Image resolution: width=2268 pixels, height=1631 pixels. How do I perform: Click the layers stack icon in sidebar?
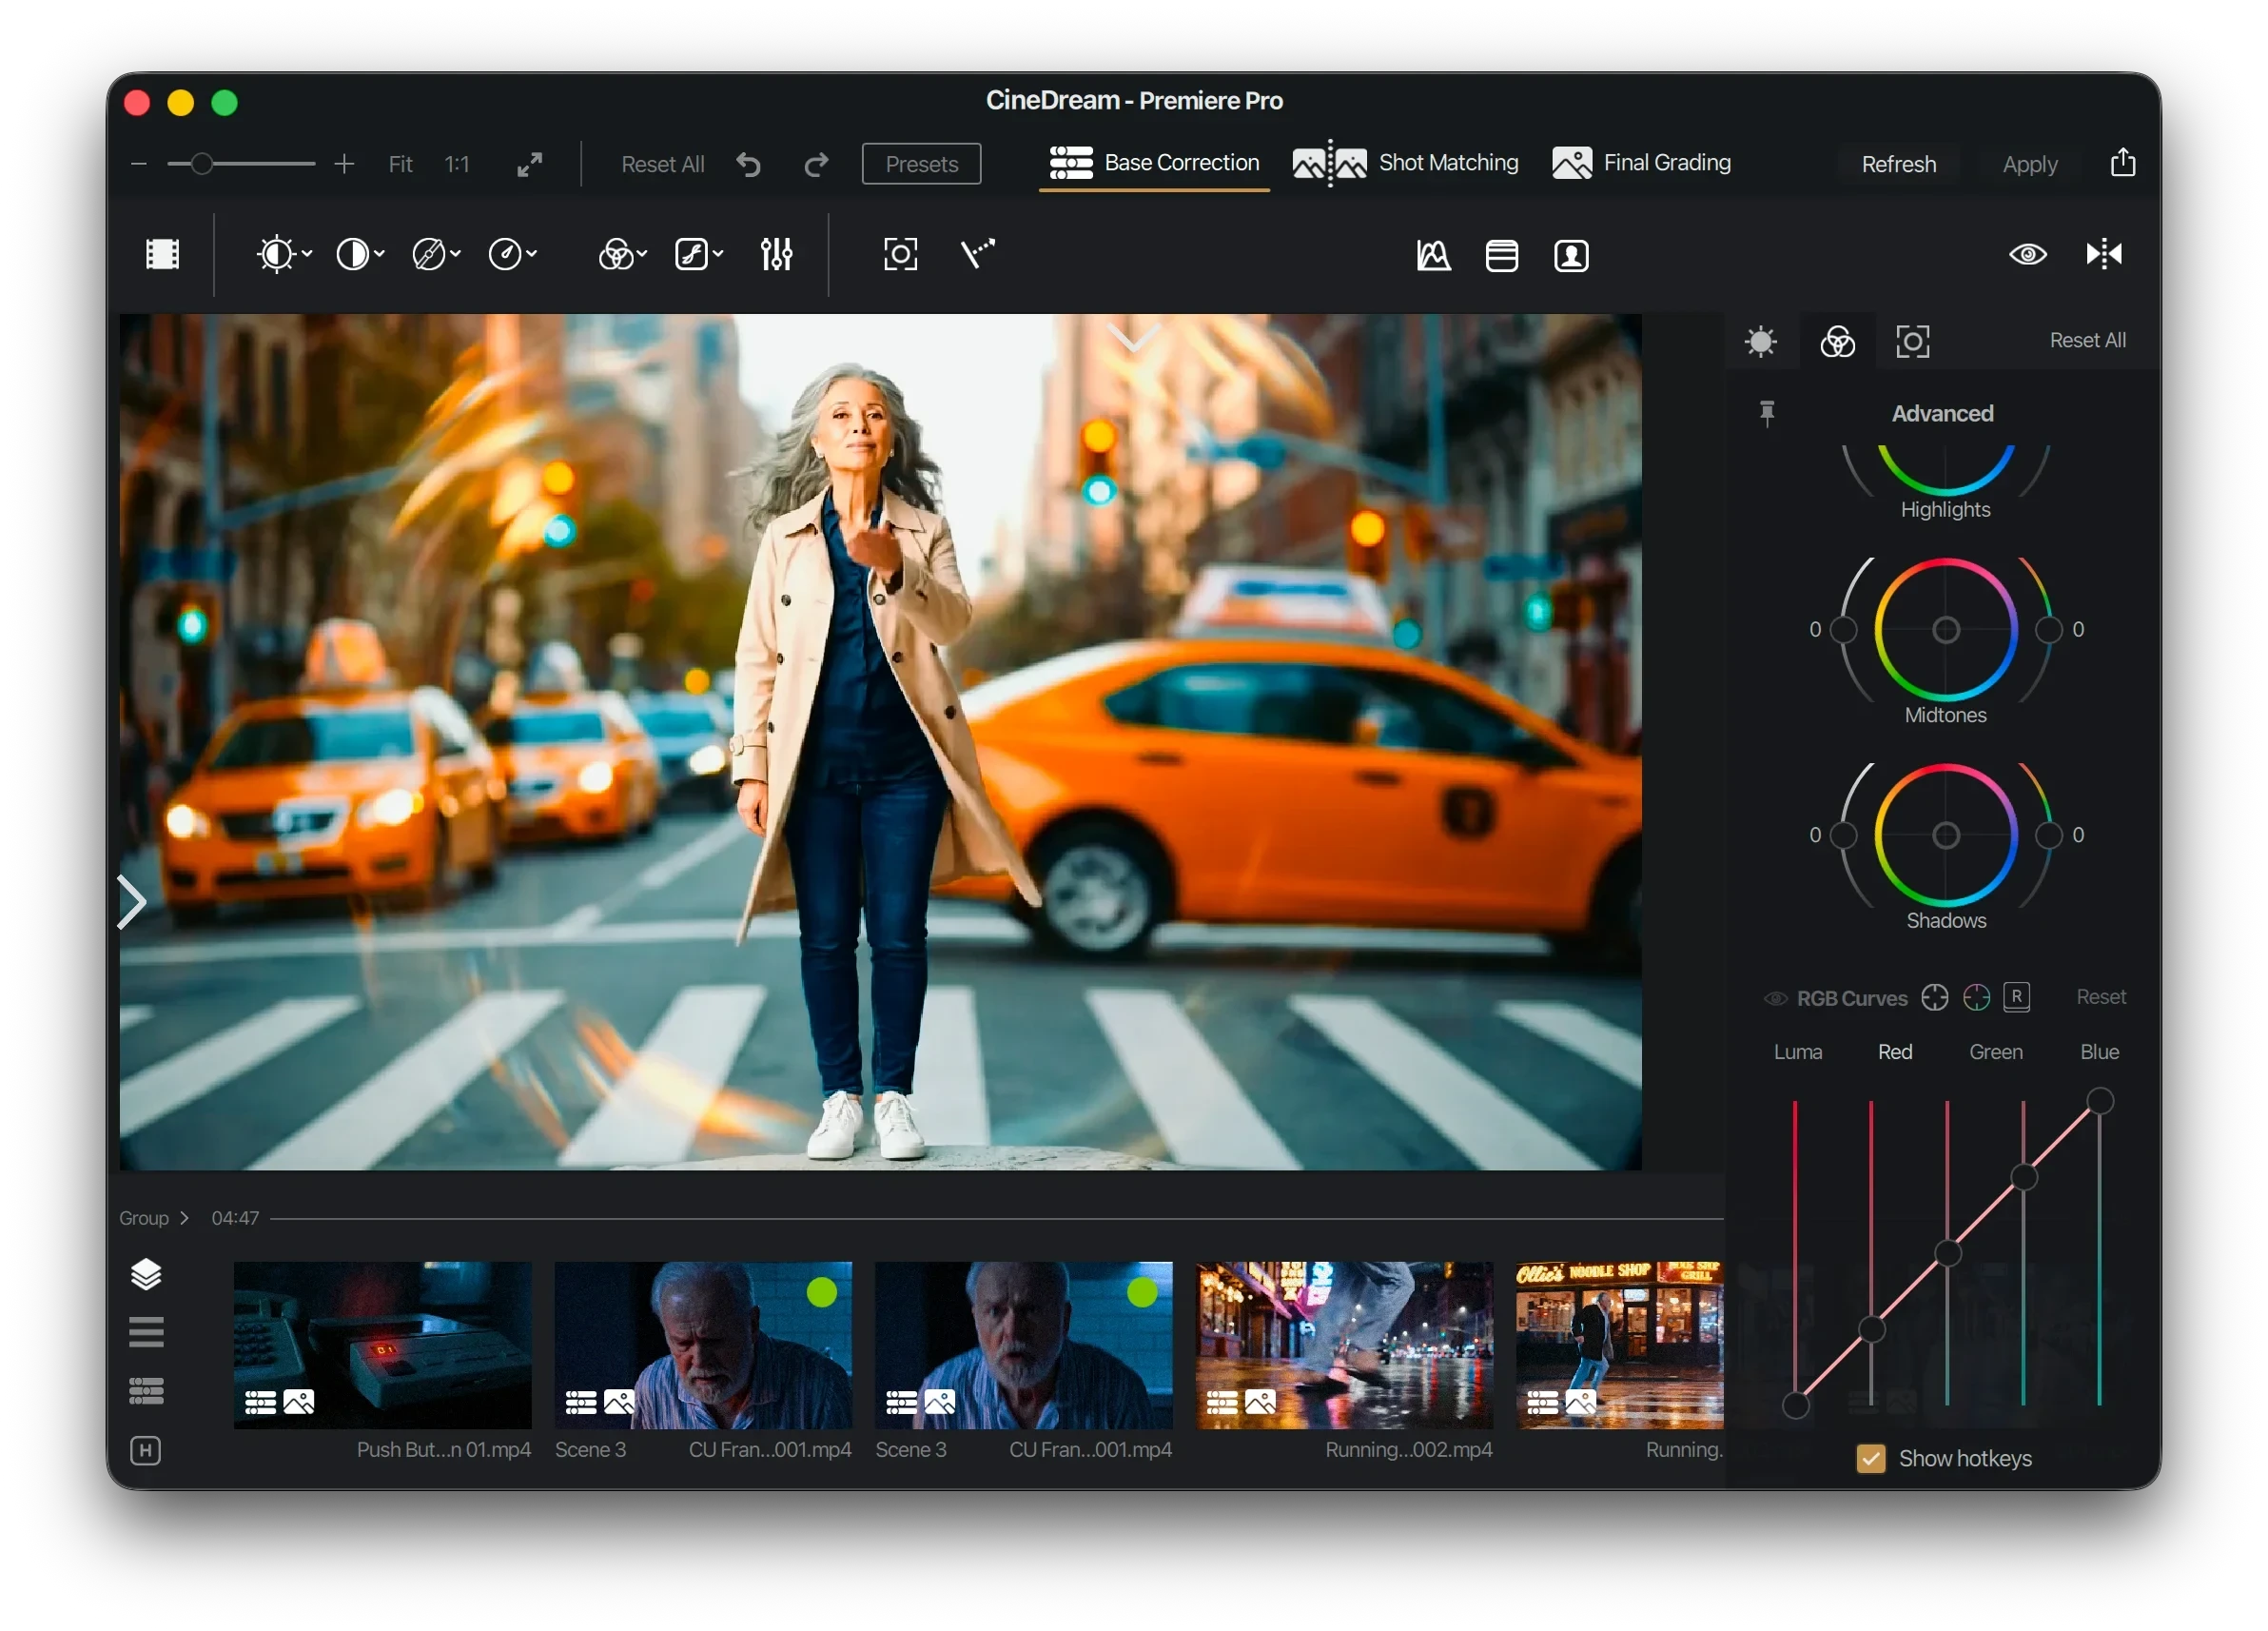point(146,1273)
